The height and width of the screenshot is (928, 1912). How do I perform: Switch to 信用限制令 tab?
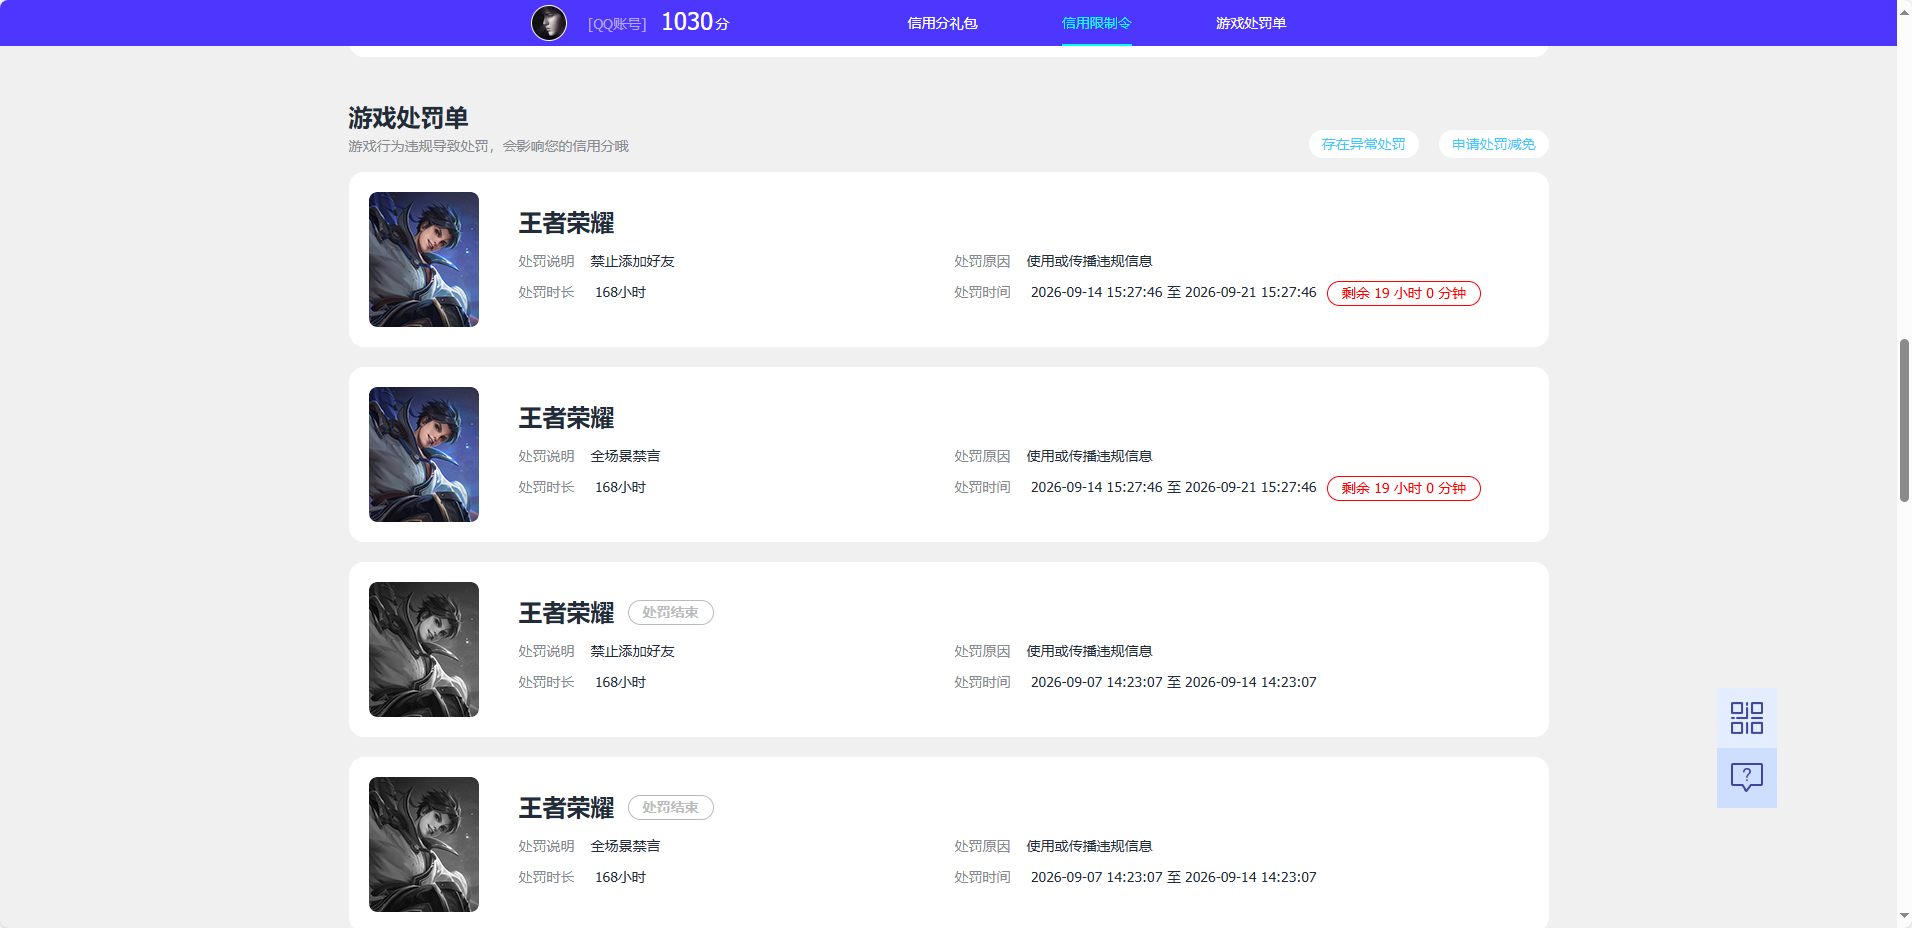(x=1096, y=23)
